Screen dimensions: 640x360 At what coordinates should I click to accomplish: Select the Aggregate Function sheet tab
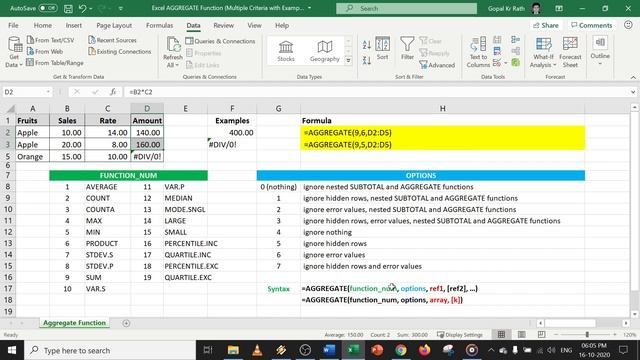click(x=74, y=323)
